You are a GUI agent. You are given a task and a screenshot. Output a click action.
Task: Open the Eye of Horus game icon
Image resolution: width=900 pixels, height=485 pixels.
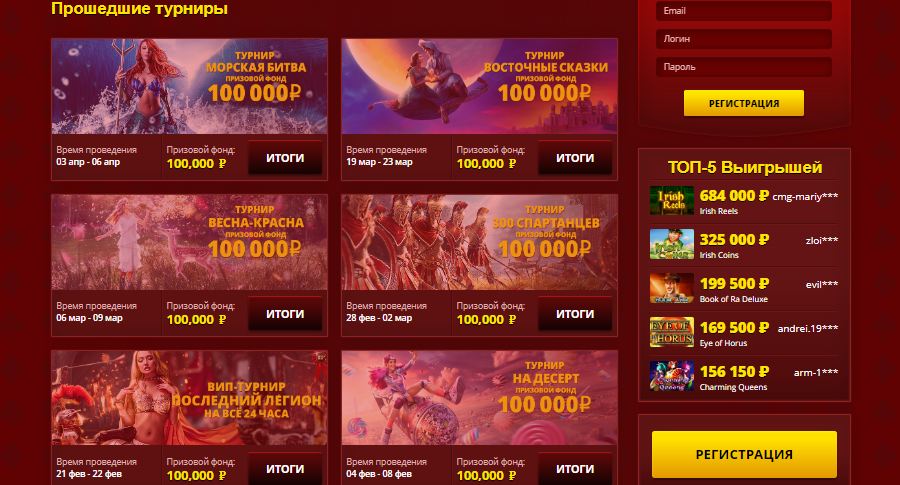(672, 332)
